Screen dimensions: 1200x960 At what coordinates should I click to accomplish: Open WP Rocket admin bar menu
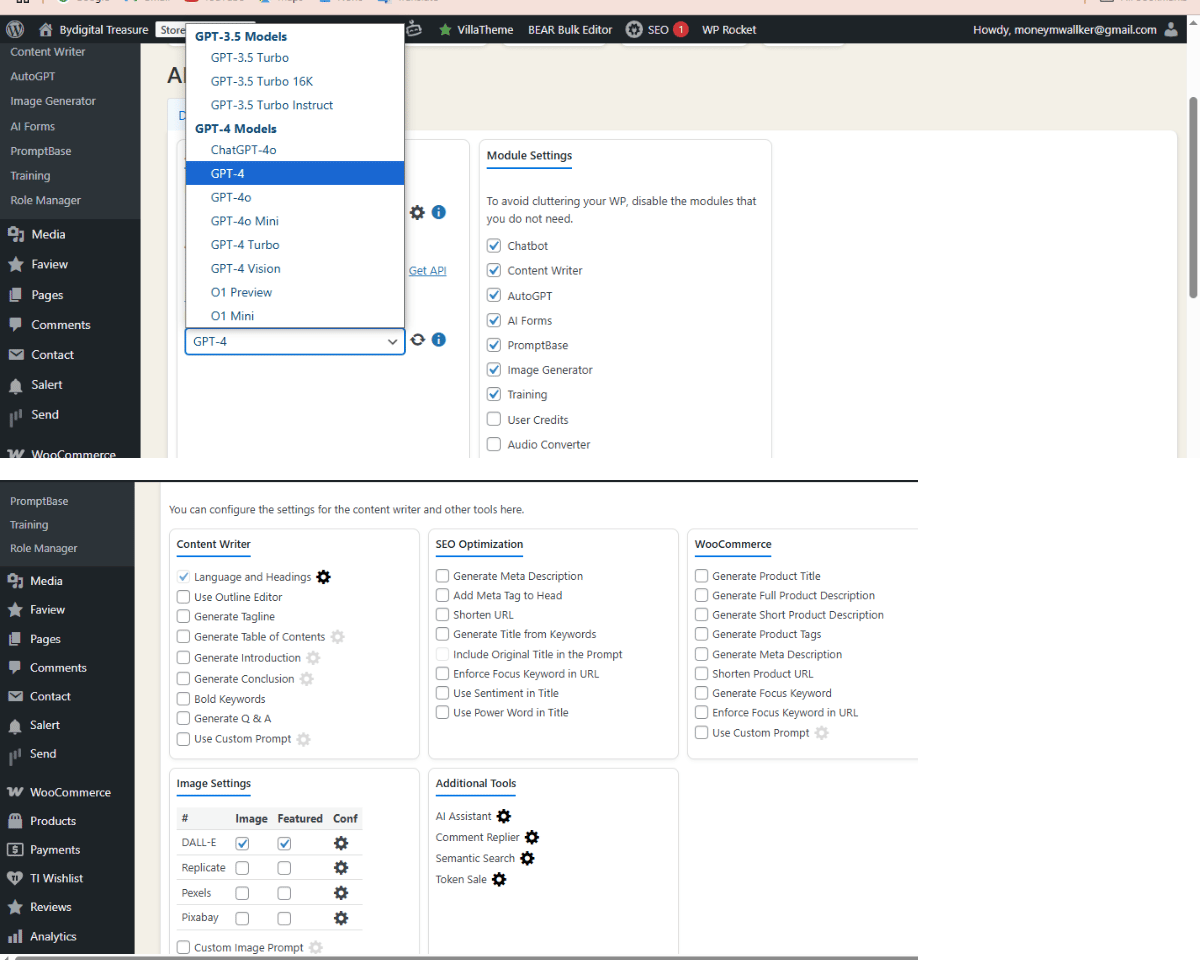pyautogui.click(x=729, y=30)
